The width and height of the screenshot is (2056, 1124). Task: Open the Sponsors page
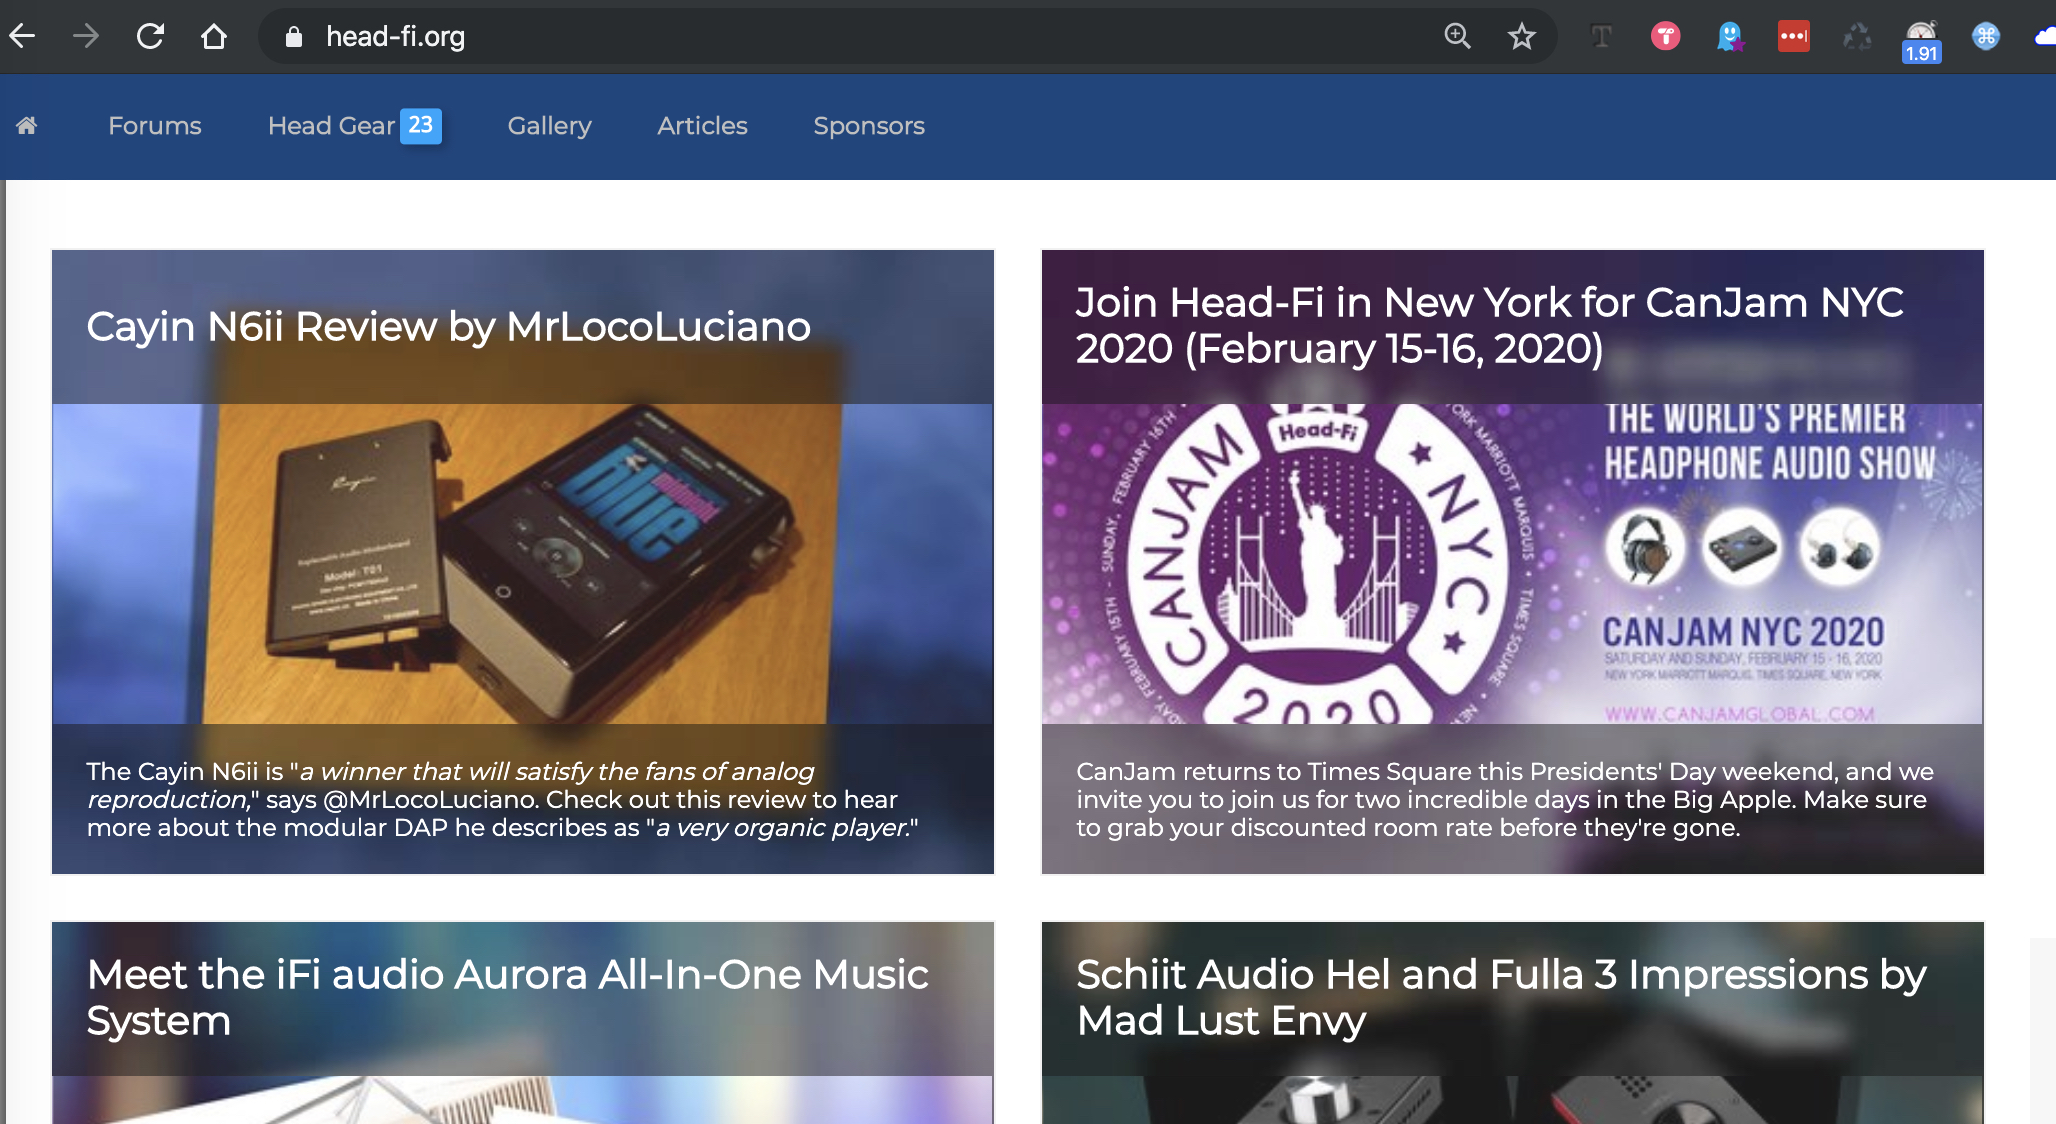pos(868,126)
